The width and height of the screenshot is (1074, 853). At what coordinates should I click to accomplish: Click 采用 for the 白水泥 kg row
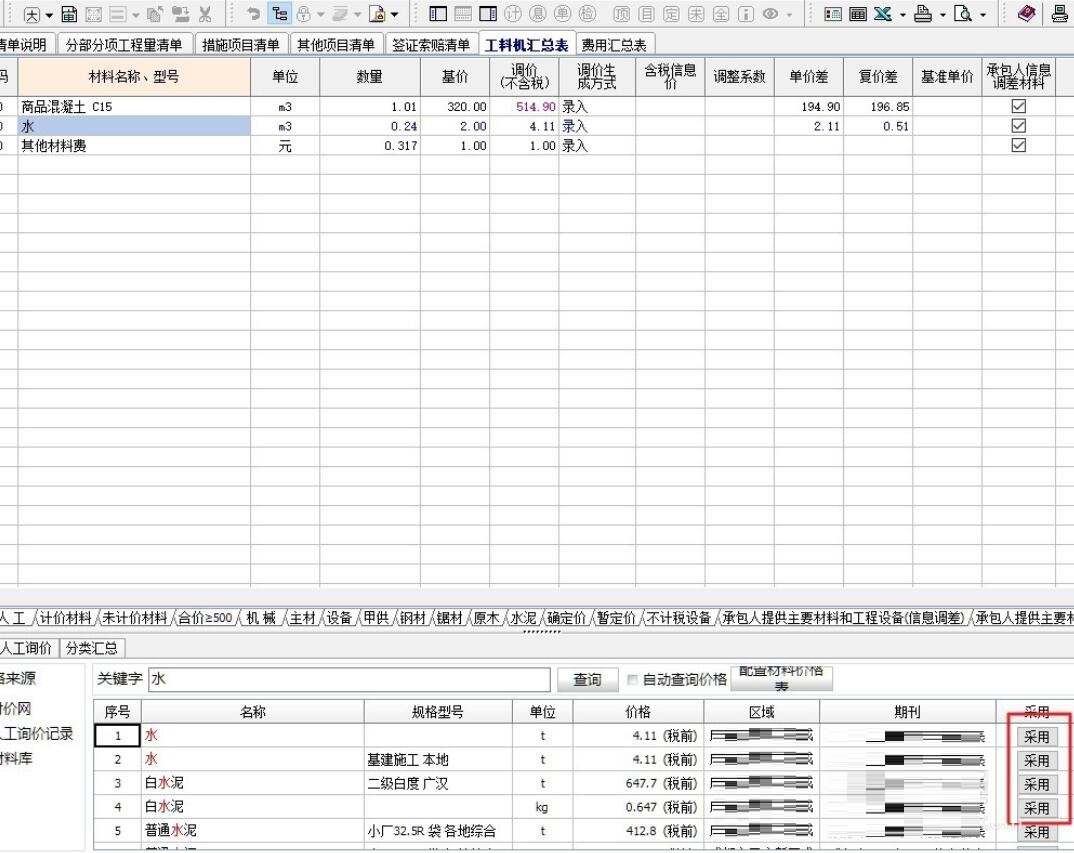pyautogui.click(x=1036, y=808)
